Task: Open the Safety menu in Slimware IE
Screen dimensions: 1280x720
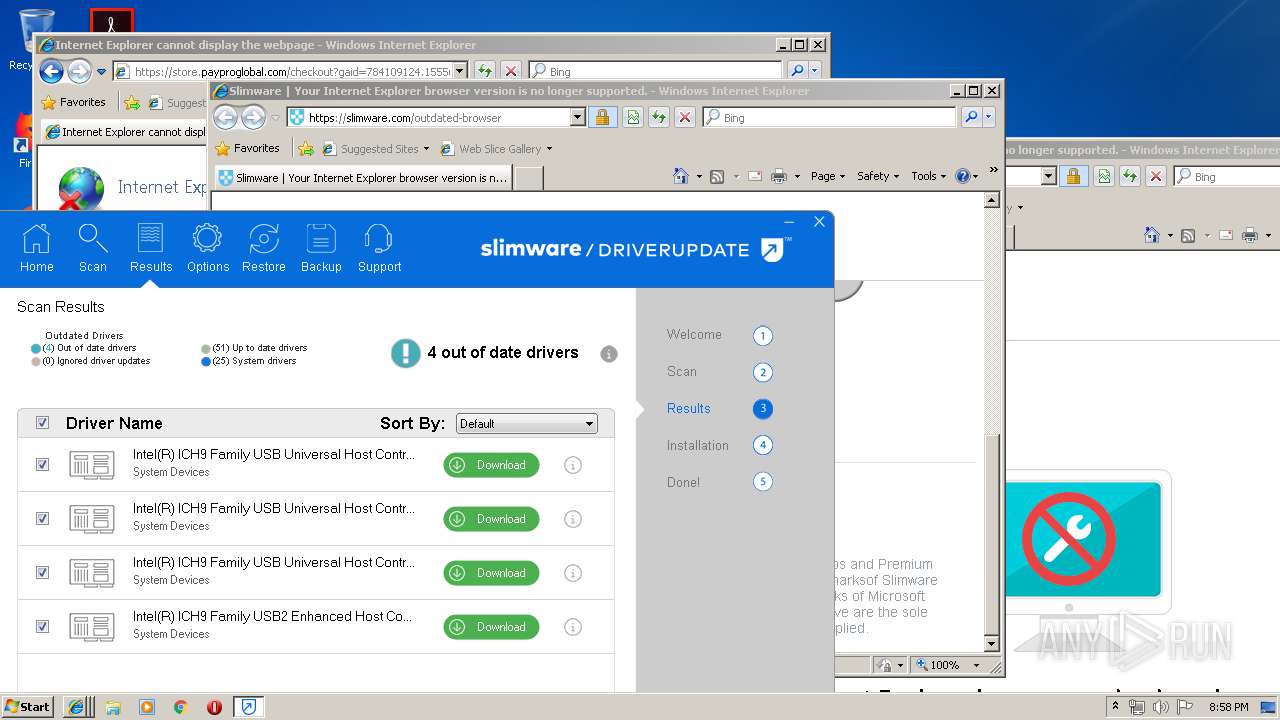Action: tap(878, 176)
